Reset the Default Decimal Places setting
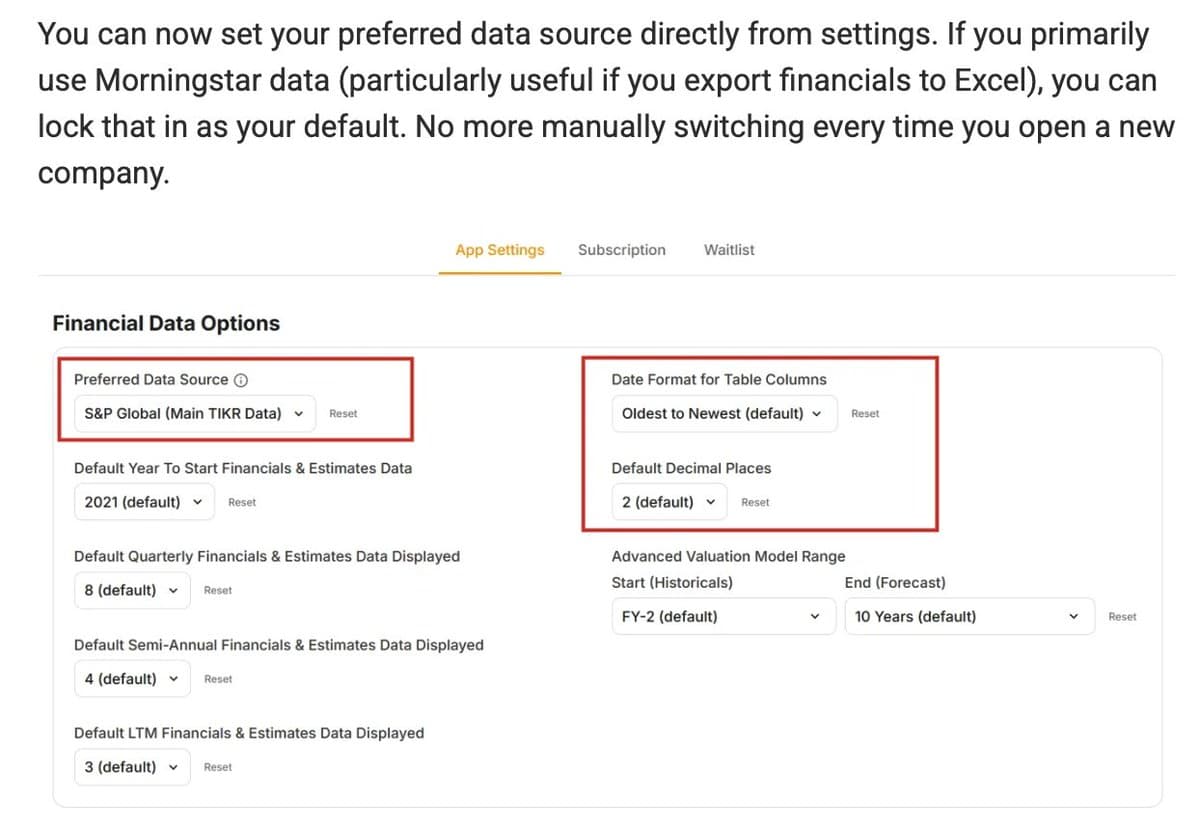 (755, 503)
